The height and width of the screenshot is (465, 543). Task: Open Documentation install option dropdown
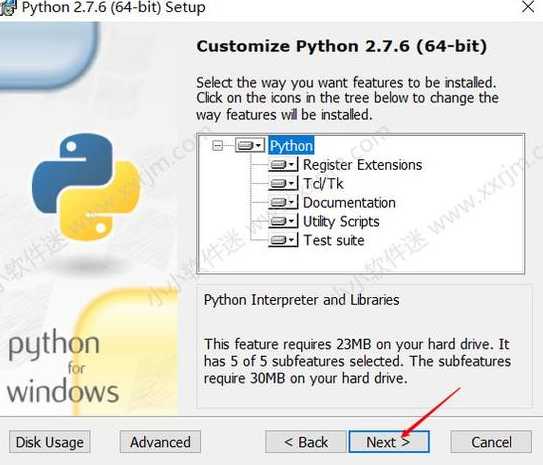(x=283, y=202)
